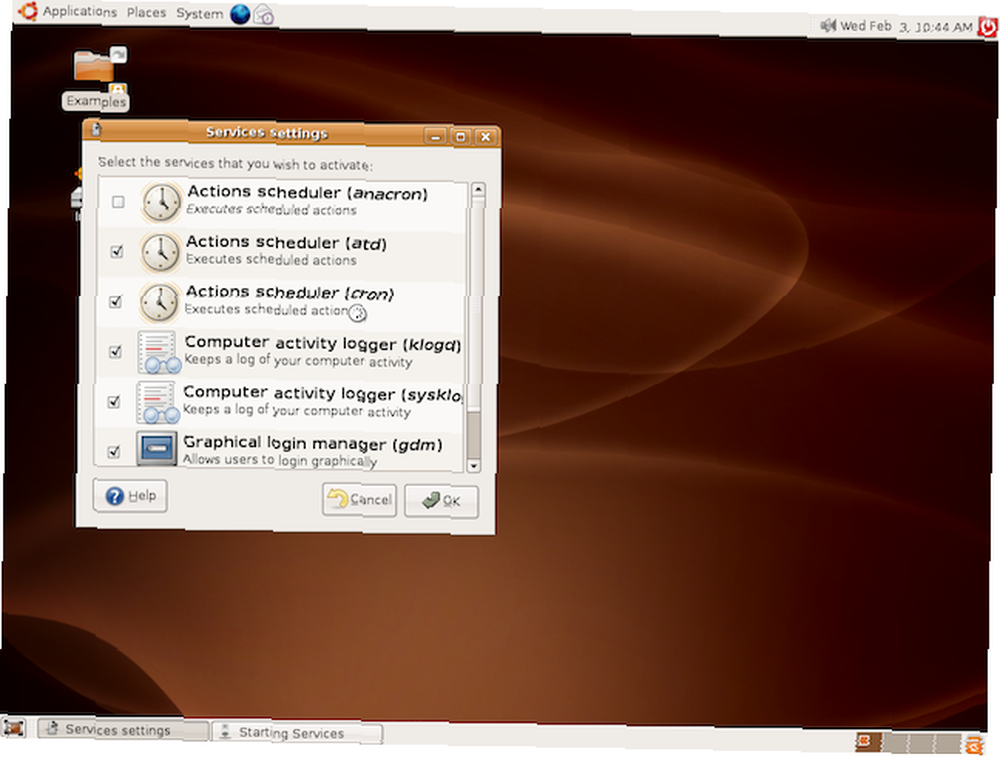Open the Places menu

[146, 13]
